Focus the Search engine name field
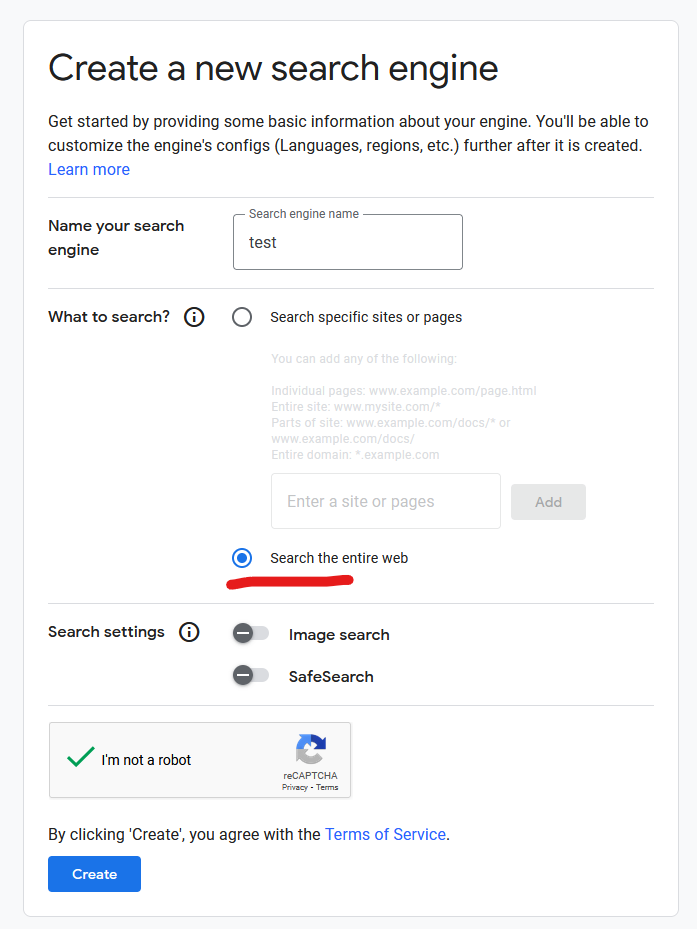 click(348, 243)
